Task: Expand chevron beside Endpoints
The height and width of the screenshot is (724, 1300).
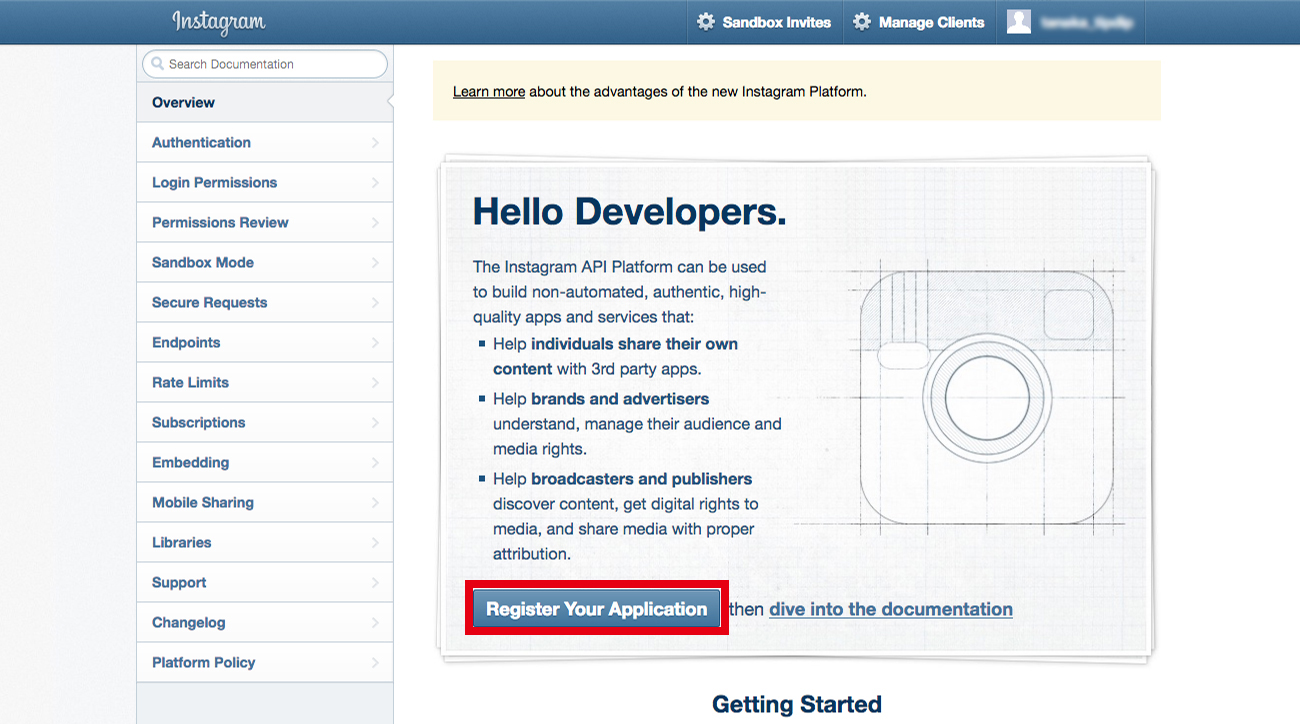Action: [x=375, y=342]
